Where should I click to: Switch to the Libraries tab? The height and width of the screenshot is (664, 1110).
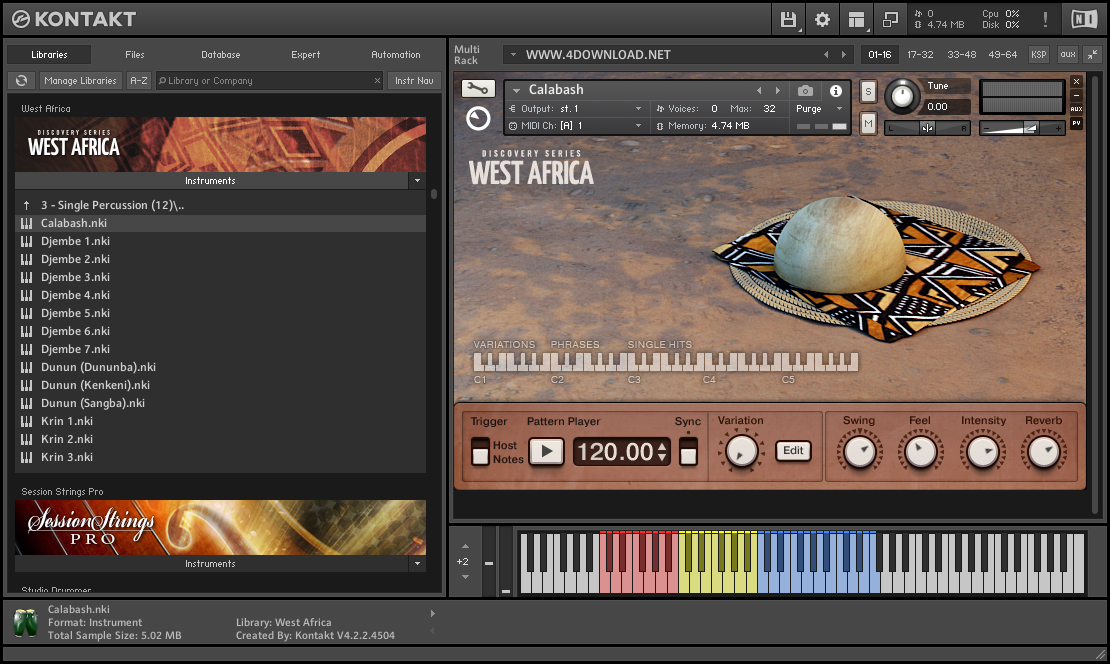pos(49,55)
